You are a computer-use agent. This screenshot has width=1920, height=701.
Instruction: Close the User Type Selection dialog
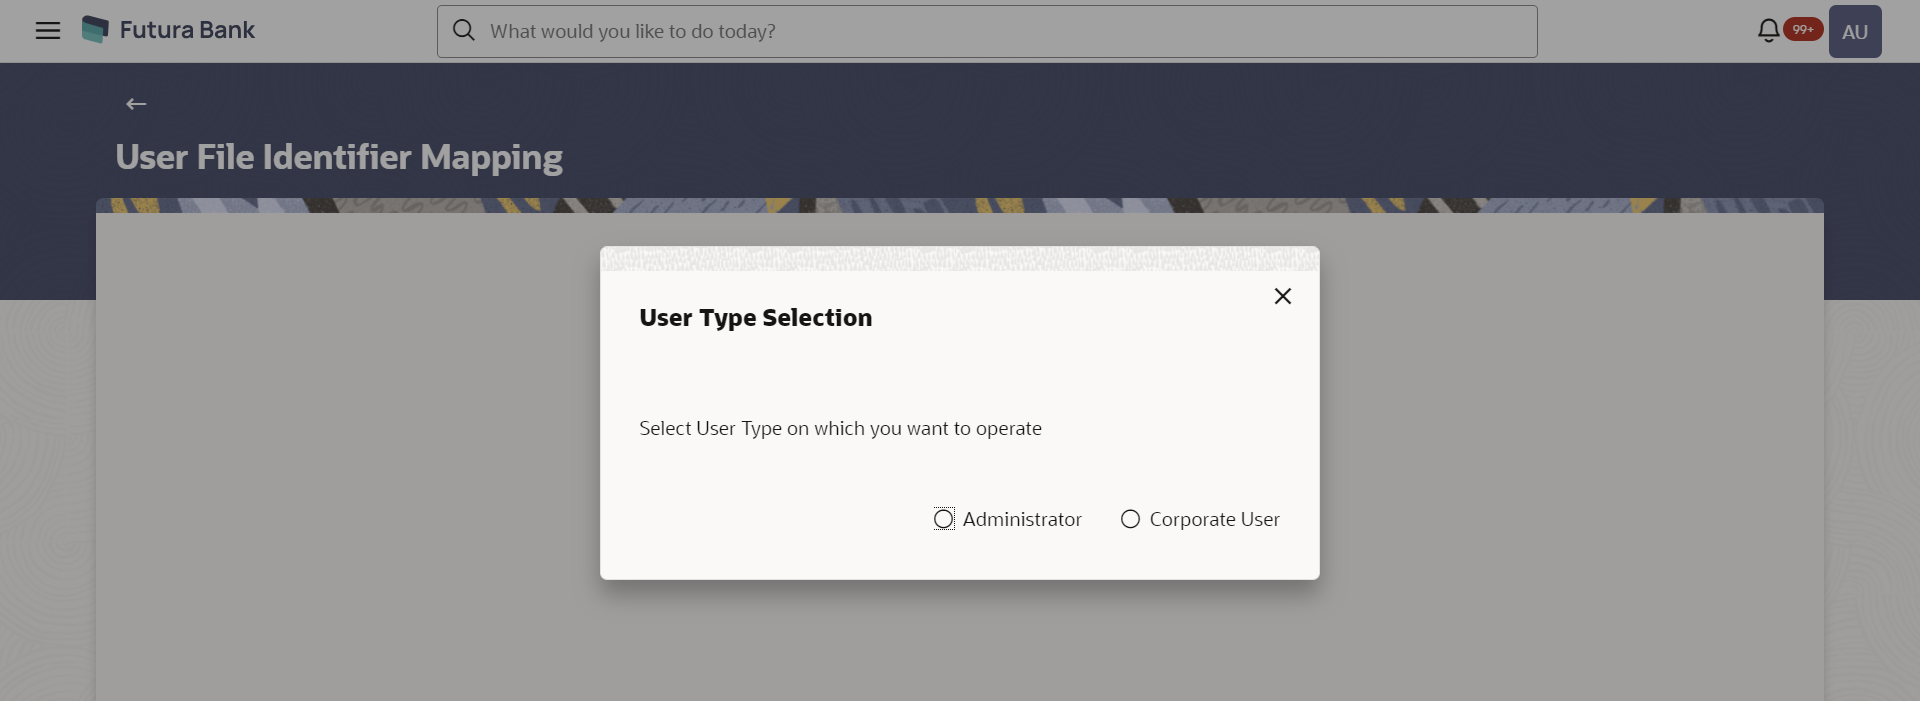point(1283,296)
